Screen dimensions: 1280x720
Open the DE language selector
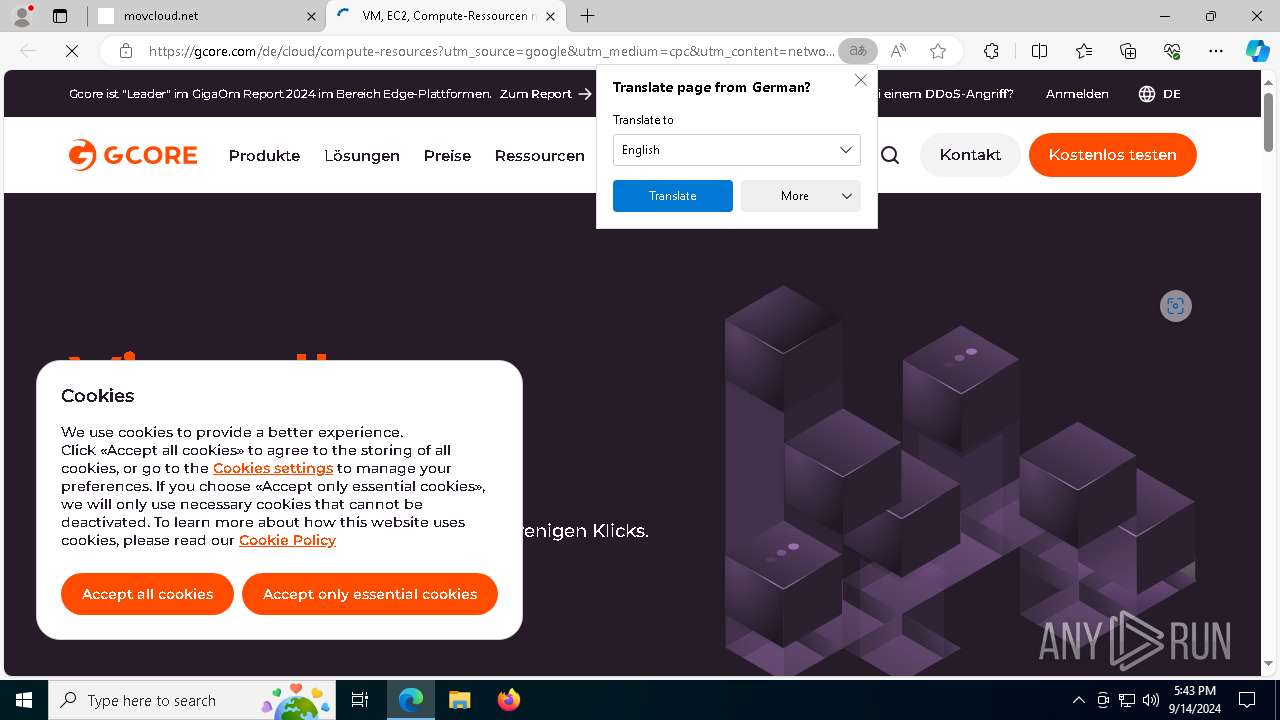coord(1160,93)
